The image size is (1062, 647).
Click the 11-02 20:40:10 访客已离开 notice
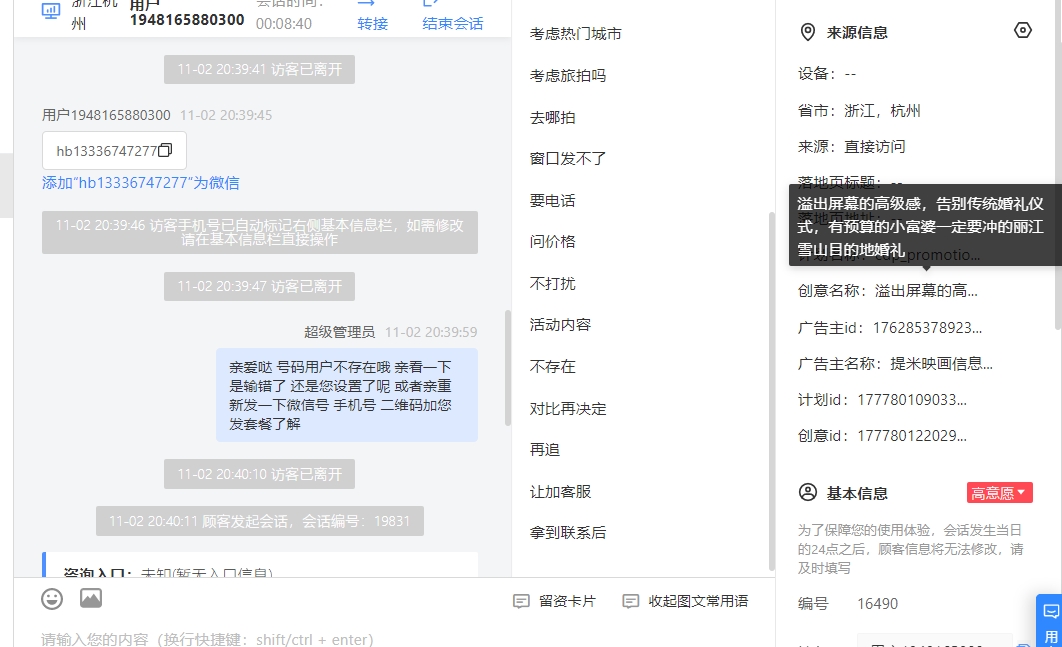coord(259,474)
